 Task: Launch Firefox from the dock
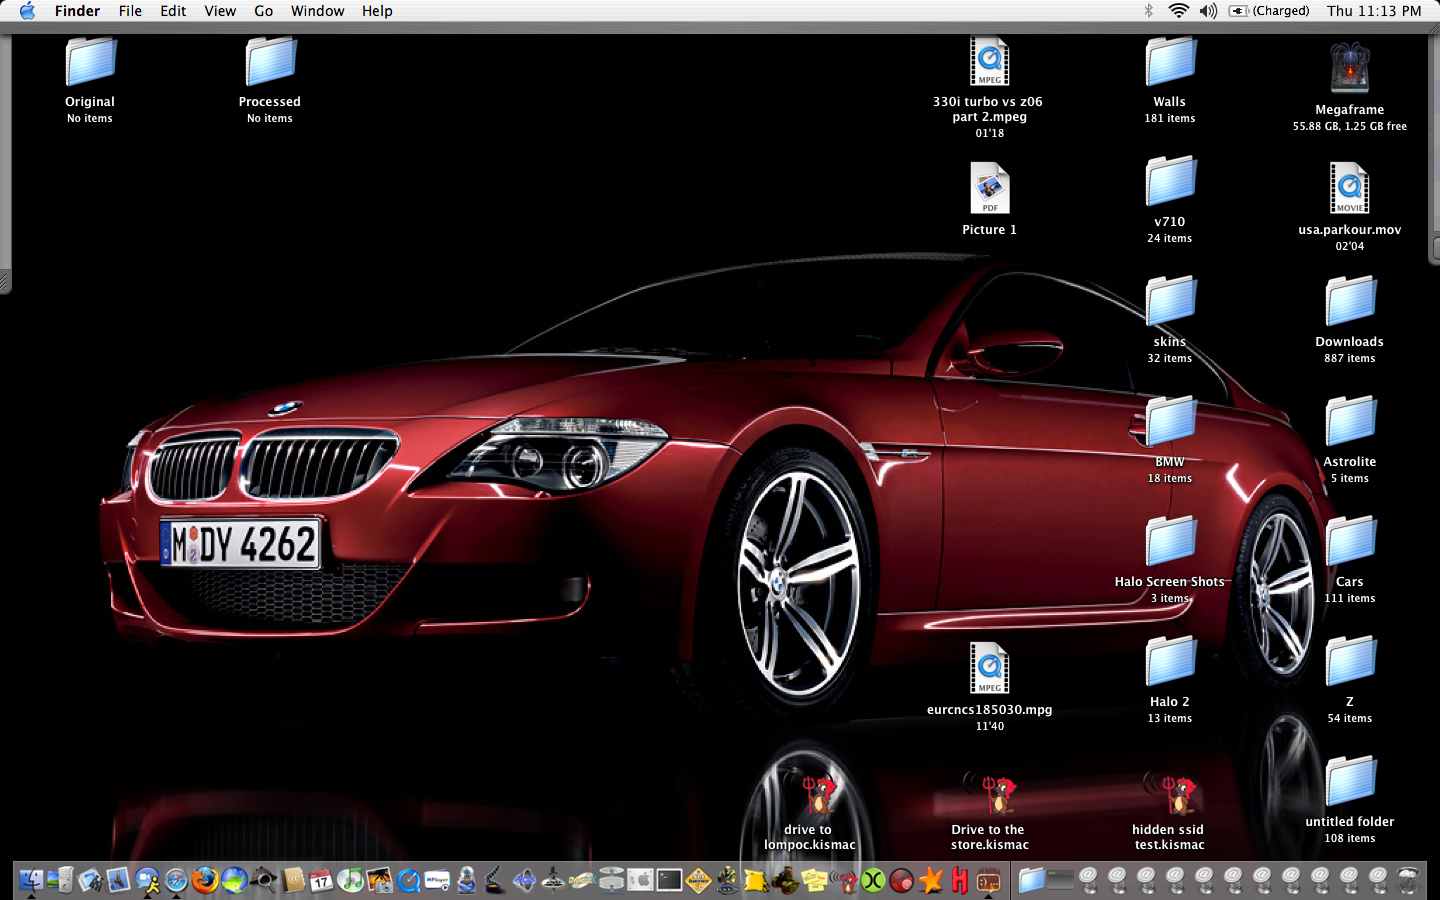tap(205, 880)
